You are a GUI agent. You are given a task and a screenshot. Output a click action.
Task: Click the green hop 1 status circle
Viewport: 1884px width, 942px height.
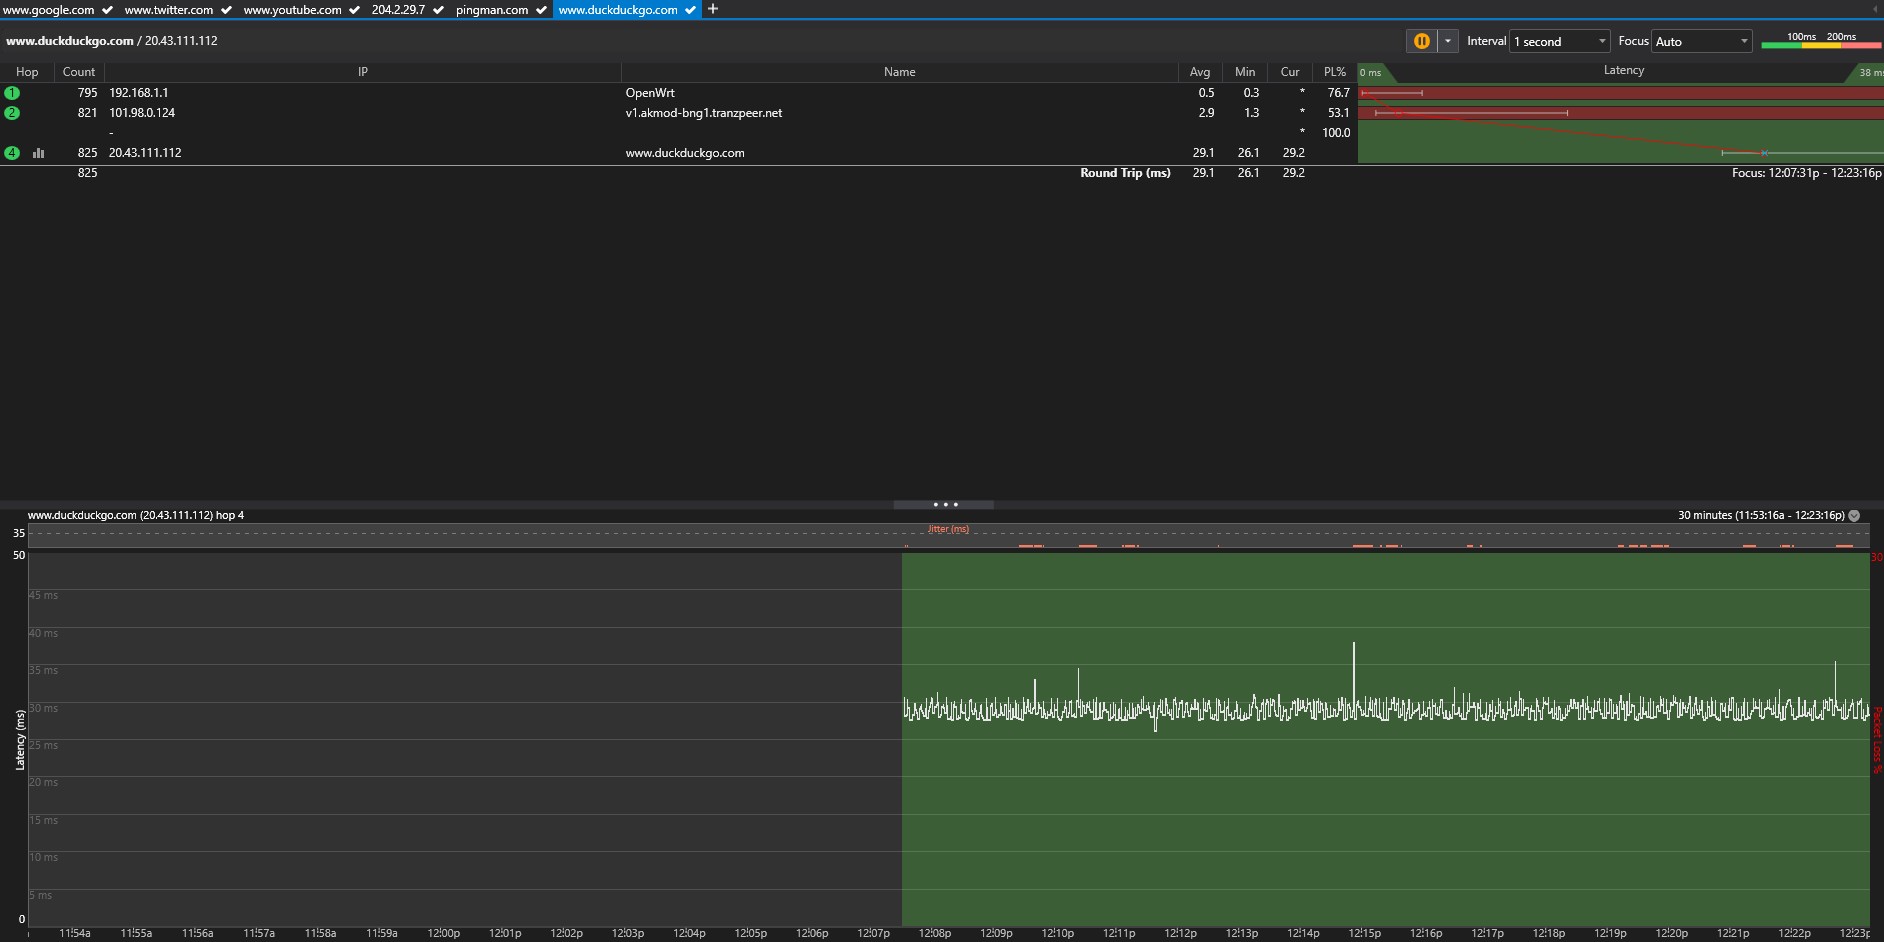12,93
